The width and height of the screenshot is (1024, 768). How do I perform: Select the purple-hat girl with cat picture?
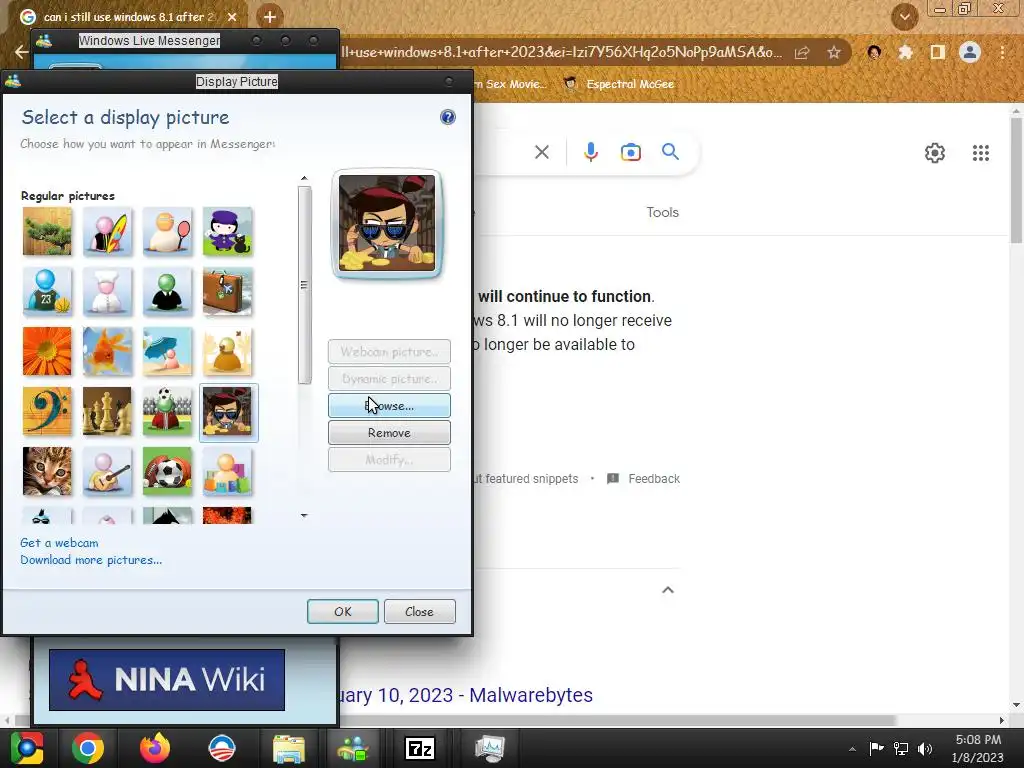tap(228, 231)
